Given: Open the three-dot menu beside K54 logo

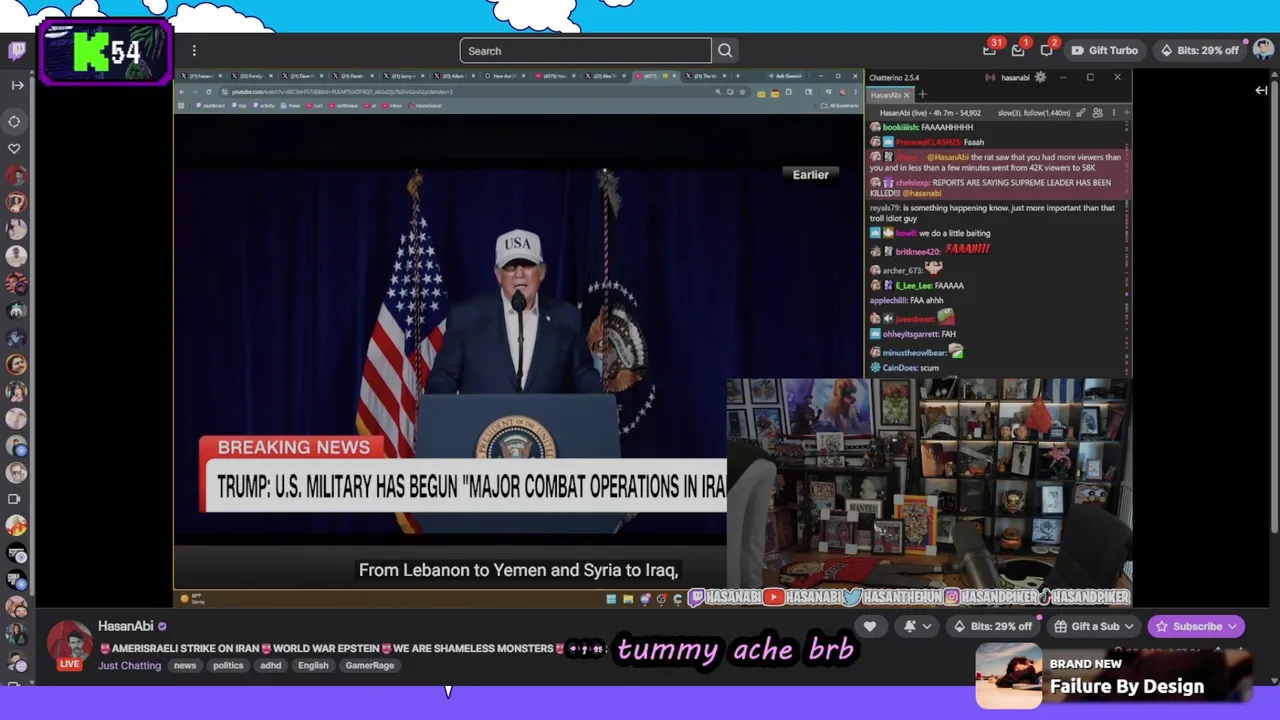Looking at the screenshot, I should pyautogui.click(x=194, y=51).
